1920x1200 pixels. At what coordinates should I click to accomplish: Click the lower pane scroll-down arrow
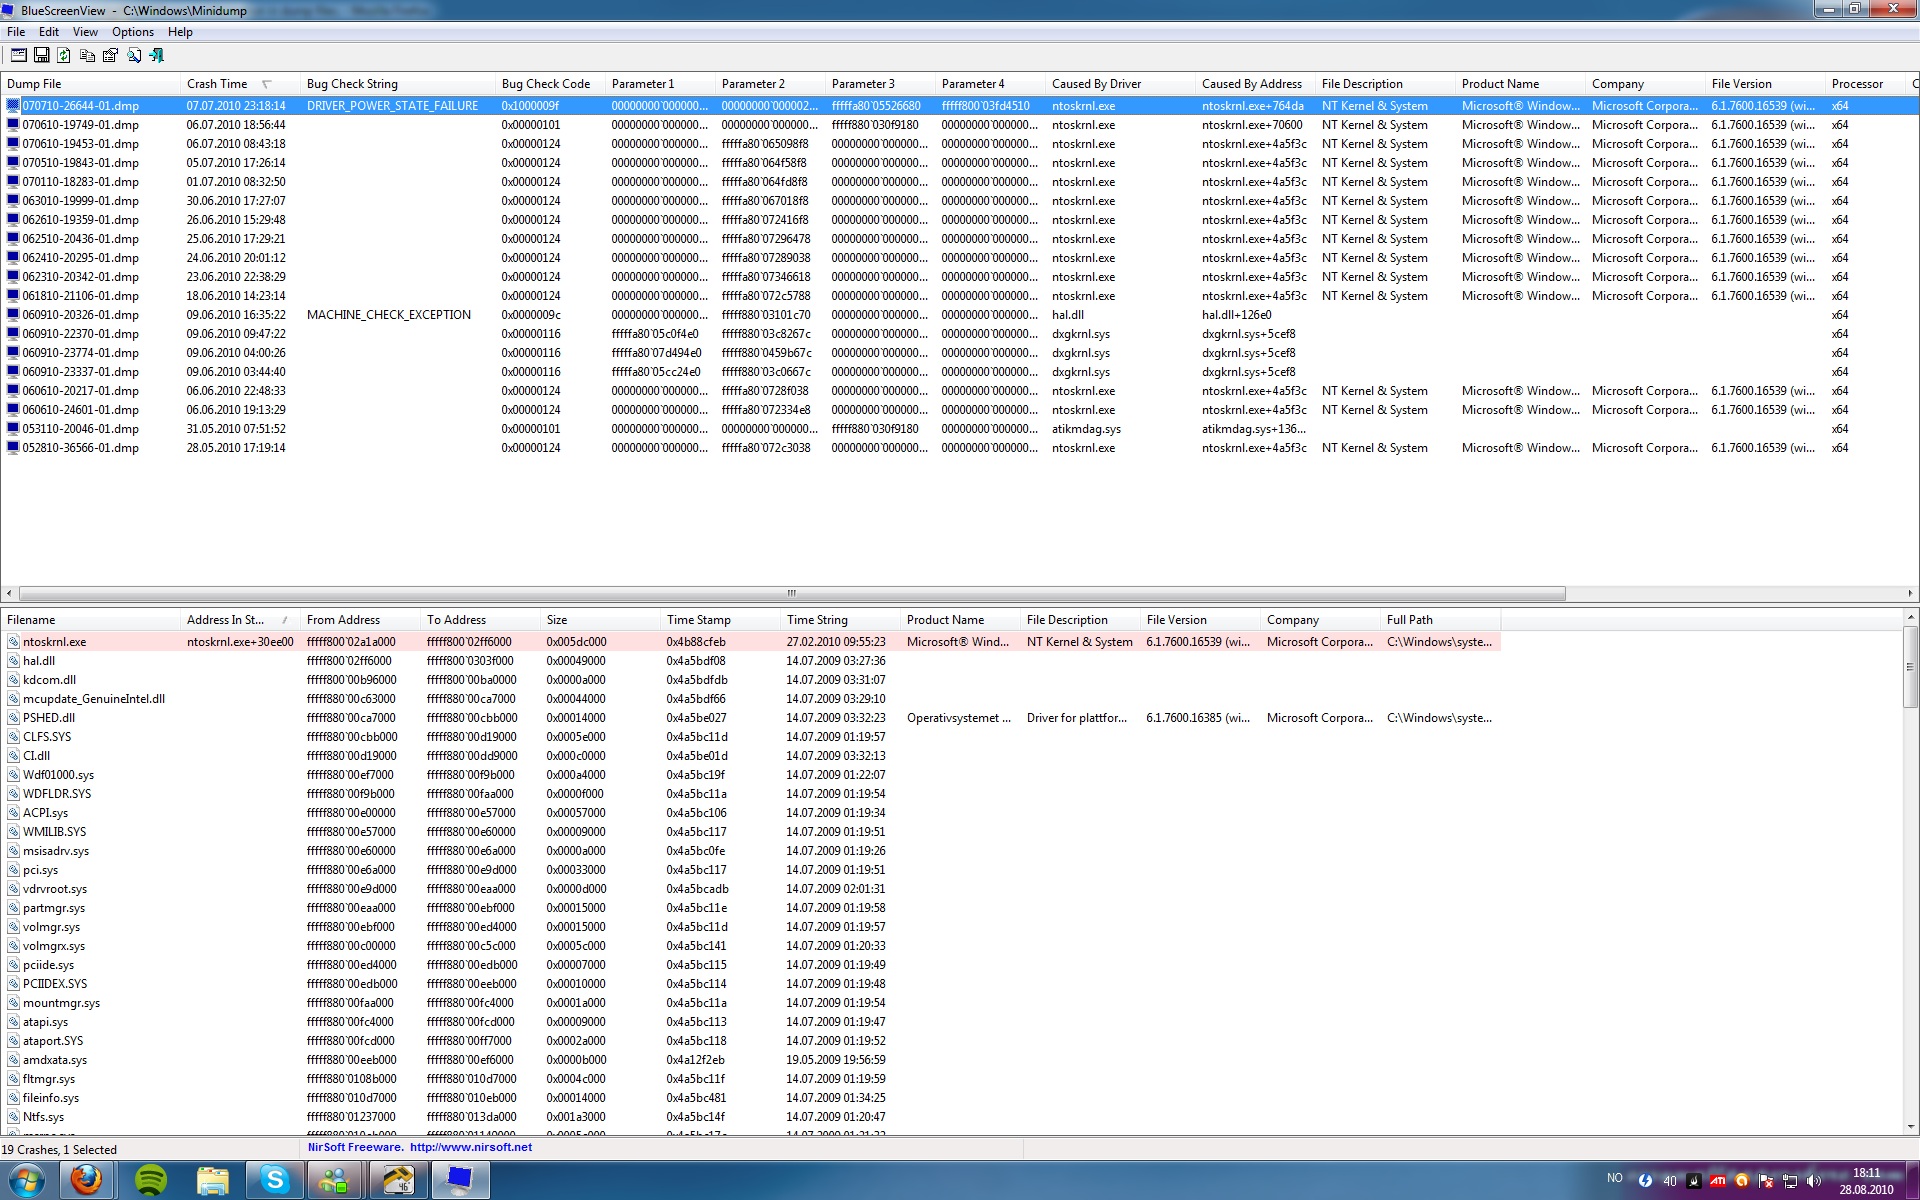tap(1911, 1127)
